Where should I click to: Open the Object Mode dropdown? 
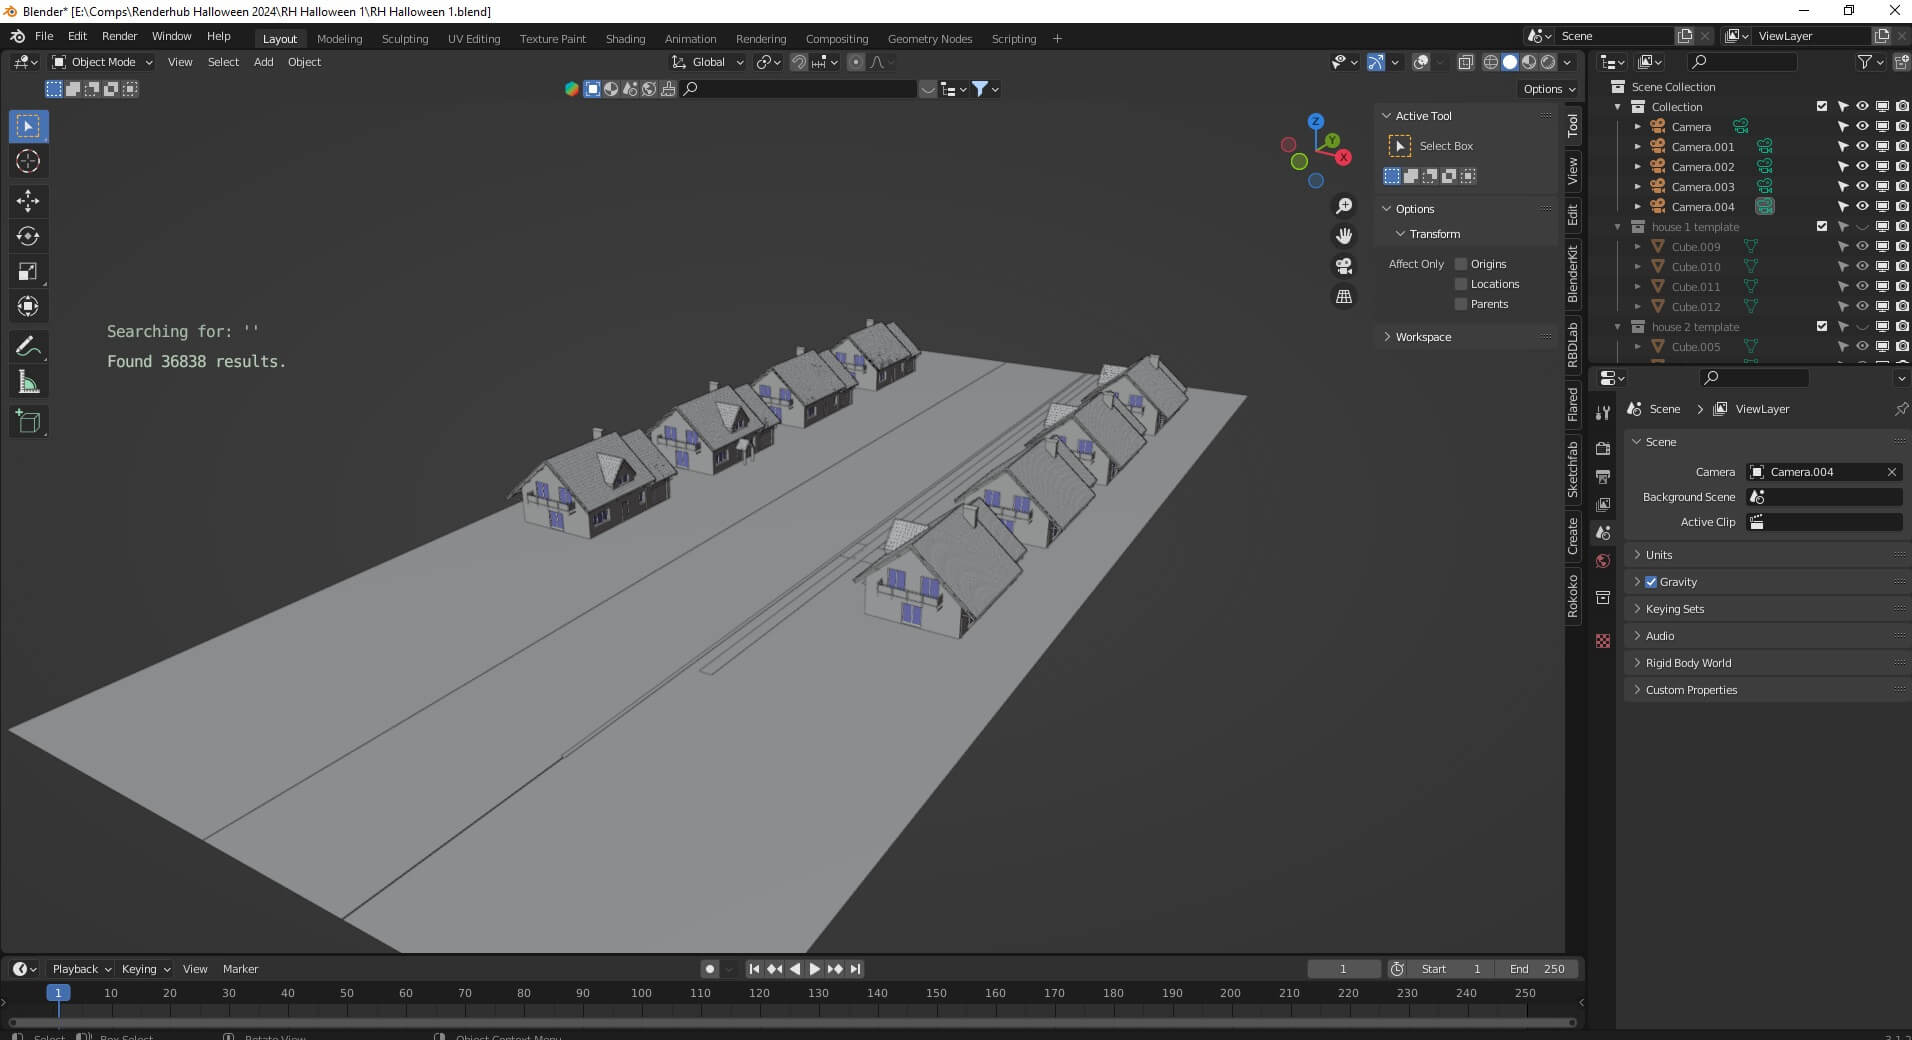coord(102,62)
